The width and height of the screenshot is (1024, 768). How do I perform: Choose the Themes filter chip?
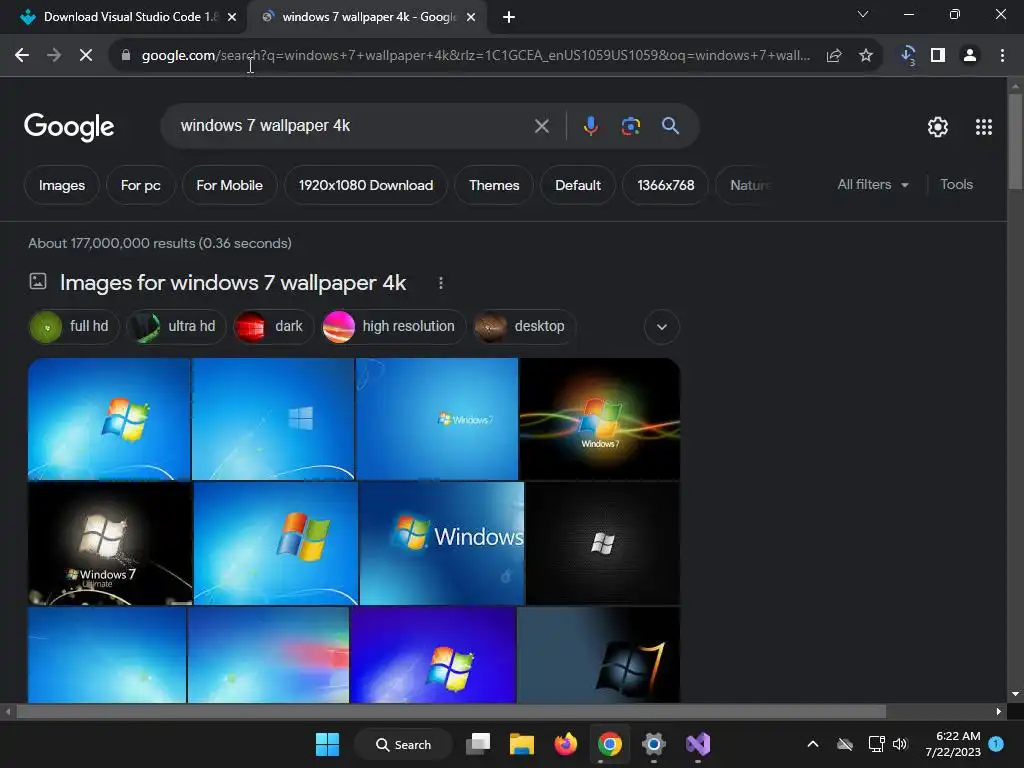[x=494, y=185]
